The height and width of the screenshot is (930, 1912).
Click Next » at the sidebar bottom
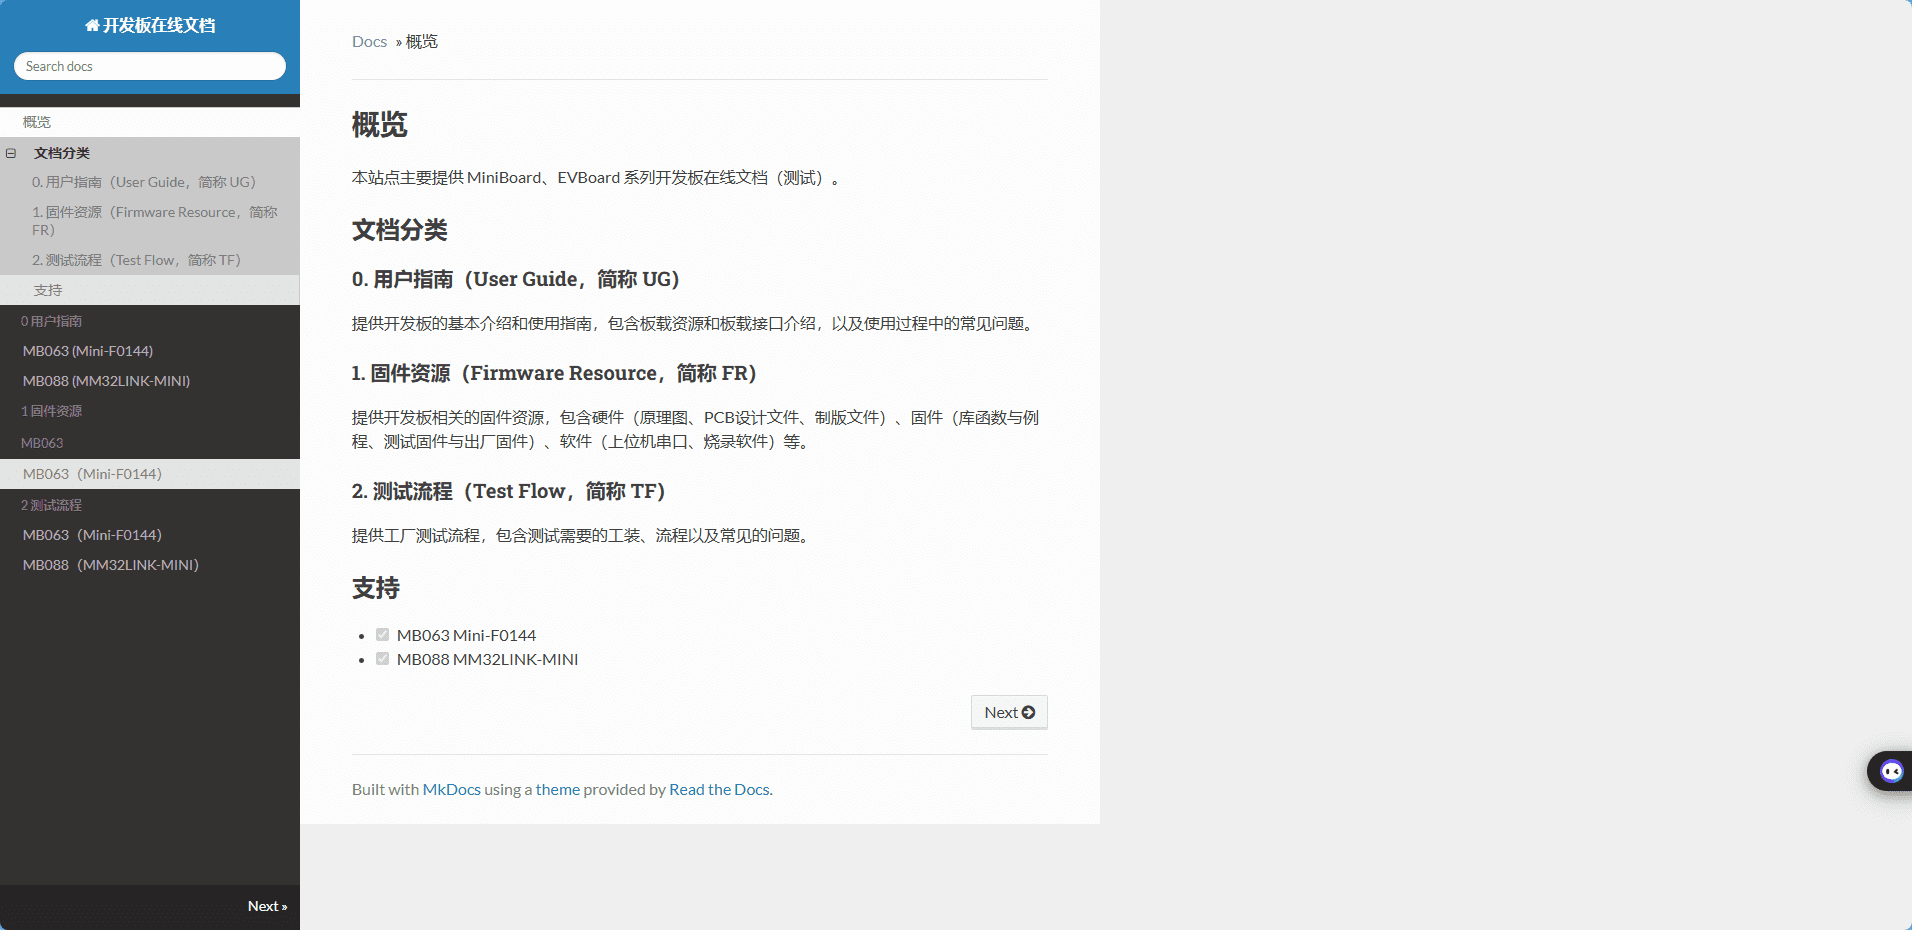pos(267,906)
